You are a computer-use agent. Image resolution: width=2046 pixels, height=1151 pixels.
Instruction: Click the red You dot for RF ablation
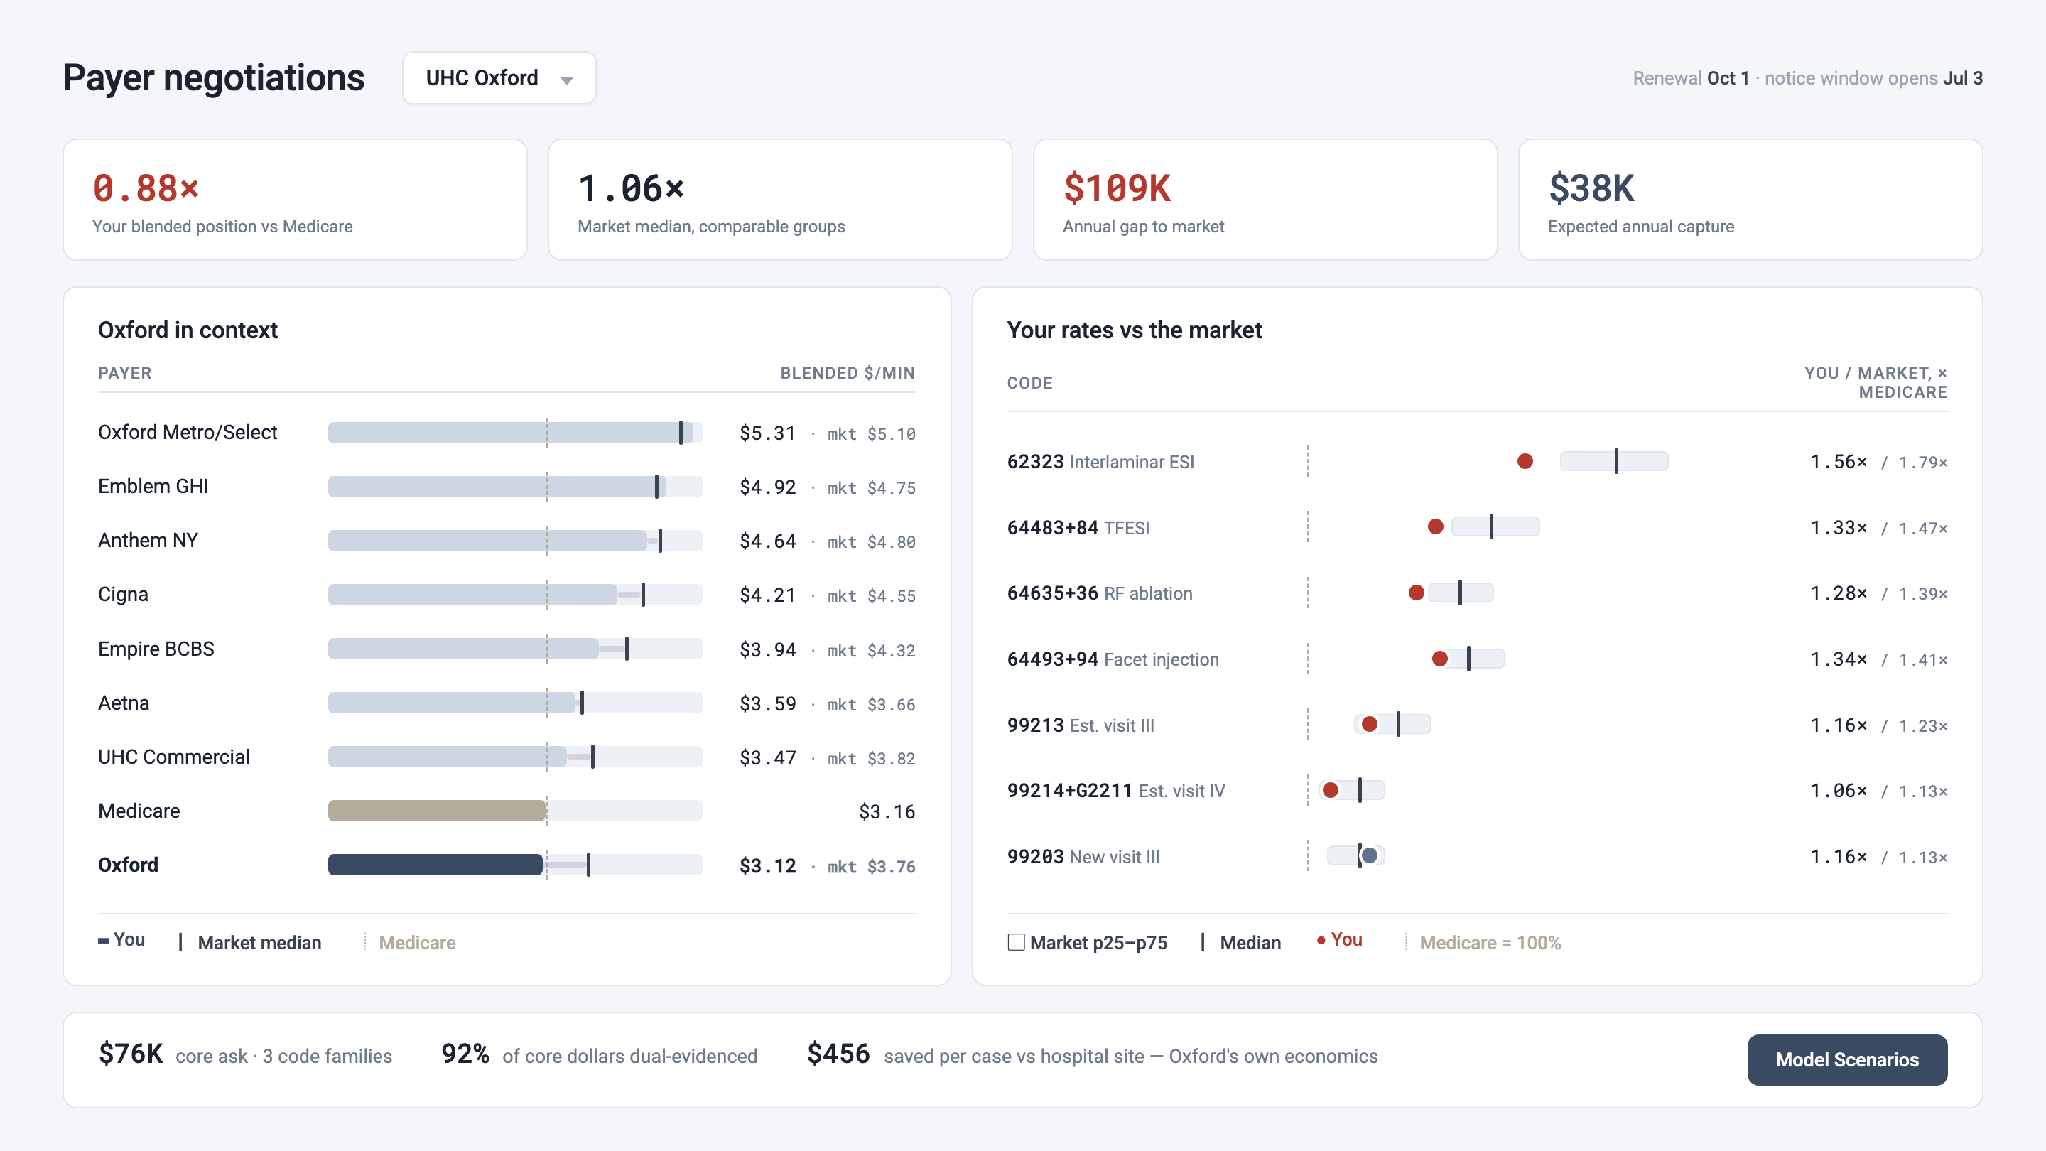point(1417,593)
